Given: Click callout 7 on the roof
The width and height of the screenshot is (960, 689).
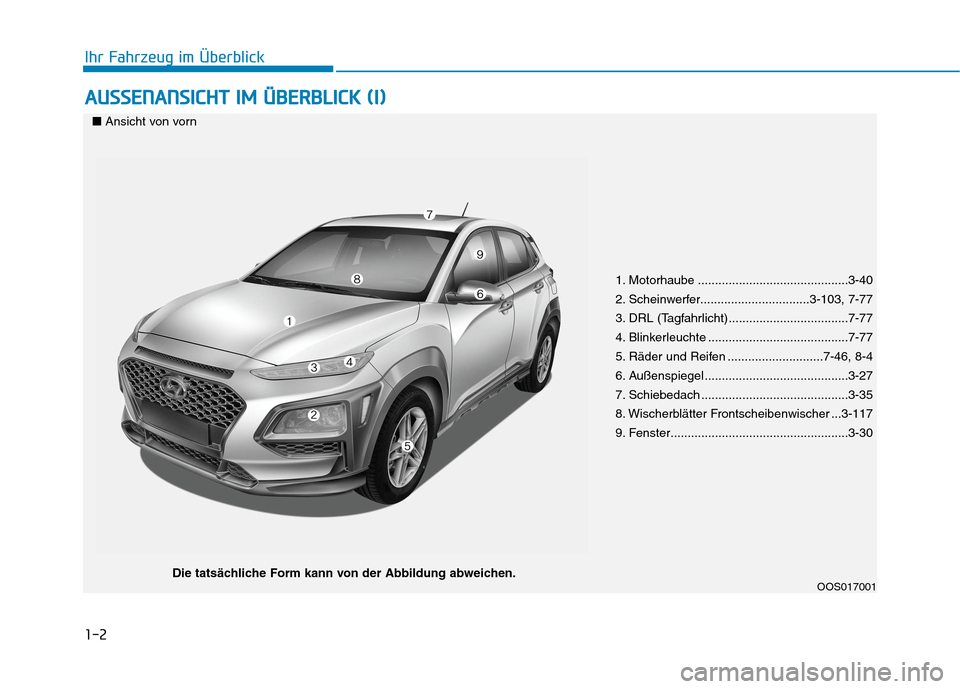Looking at the screenshot, I should pyautogui.click(x=428, y=215).
